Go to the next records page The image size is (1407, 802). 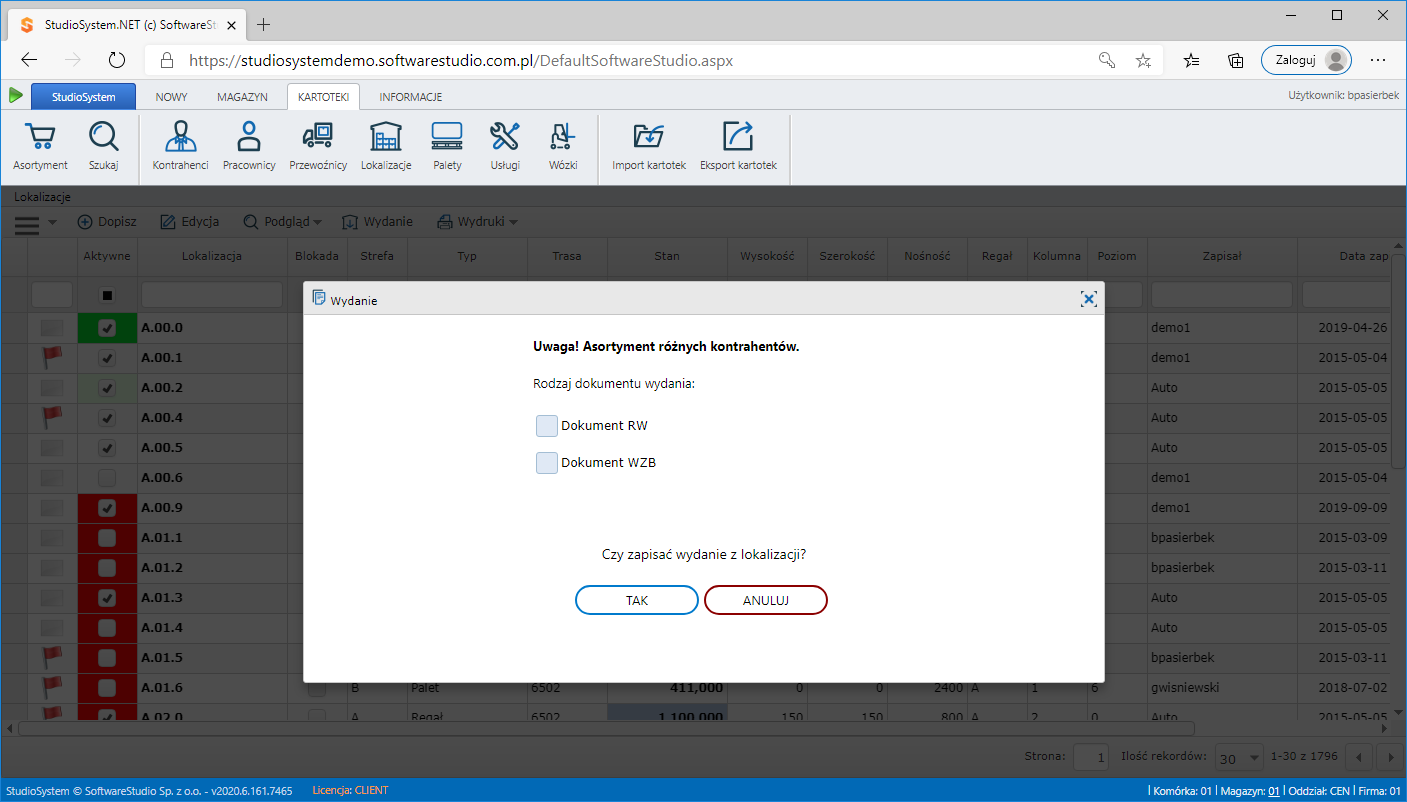click(x=1389, y=757)
